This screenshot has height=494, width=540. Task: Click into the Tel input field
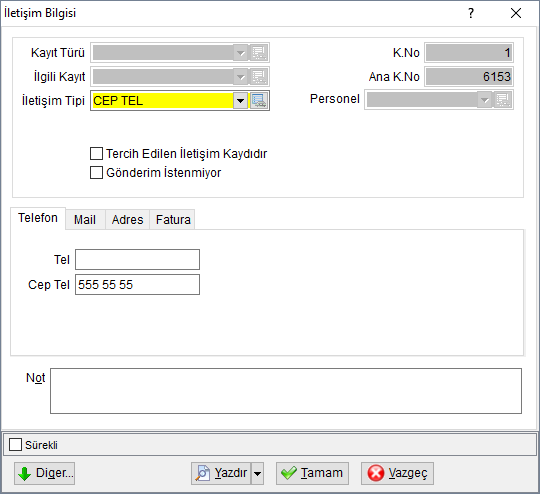tap(137, 259)
